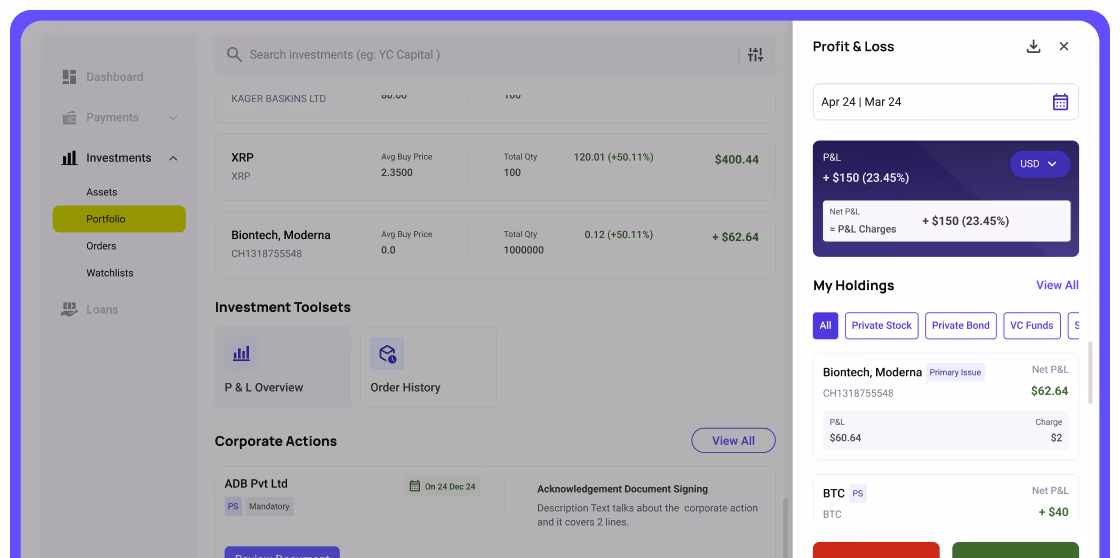
Task: Go to Assets in sidebar
Action: coord(101,192)
